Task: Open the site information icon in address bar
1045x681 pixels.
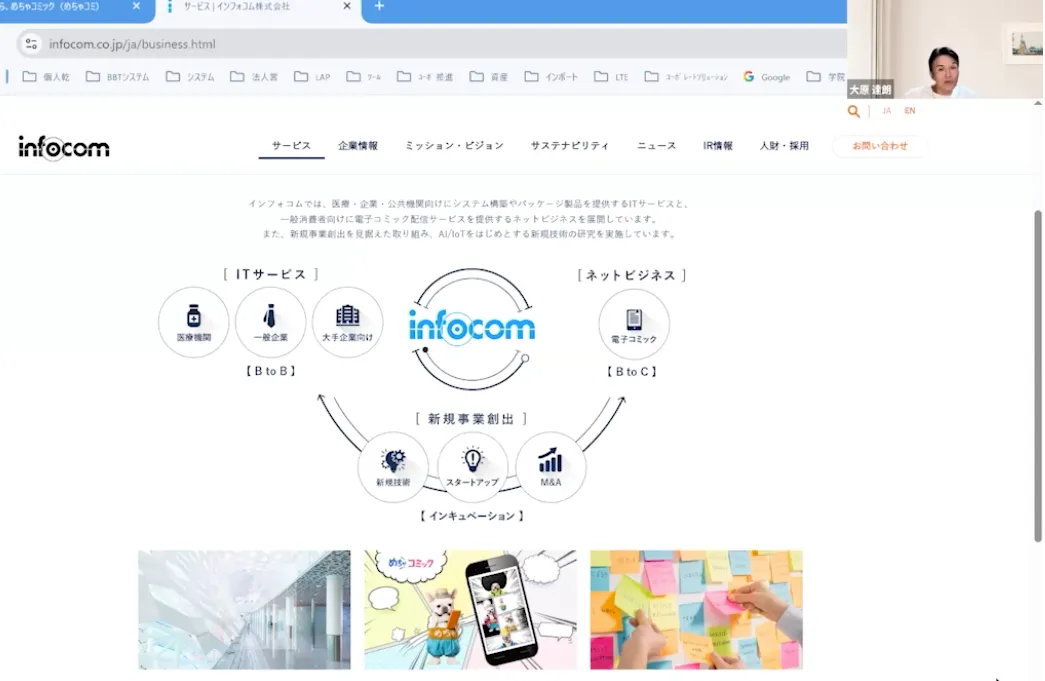Action: (x=31, y=44)
